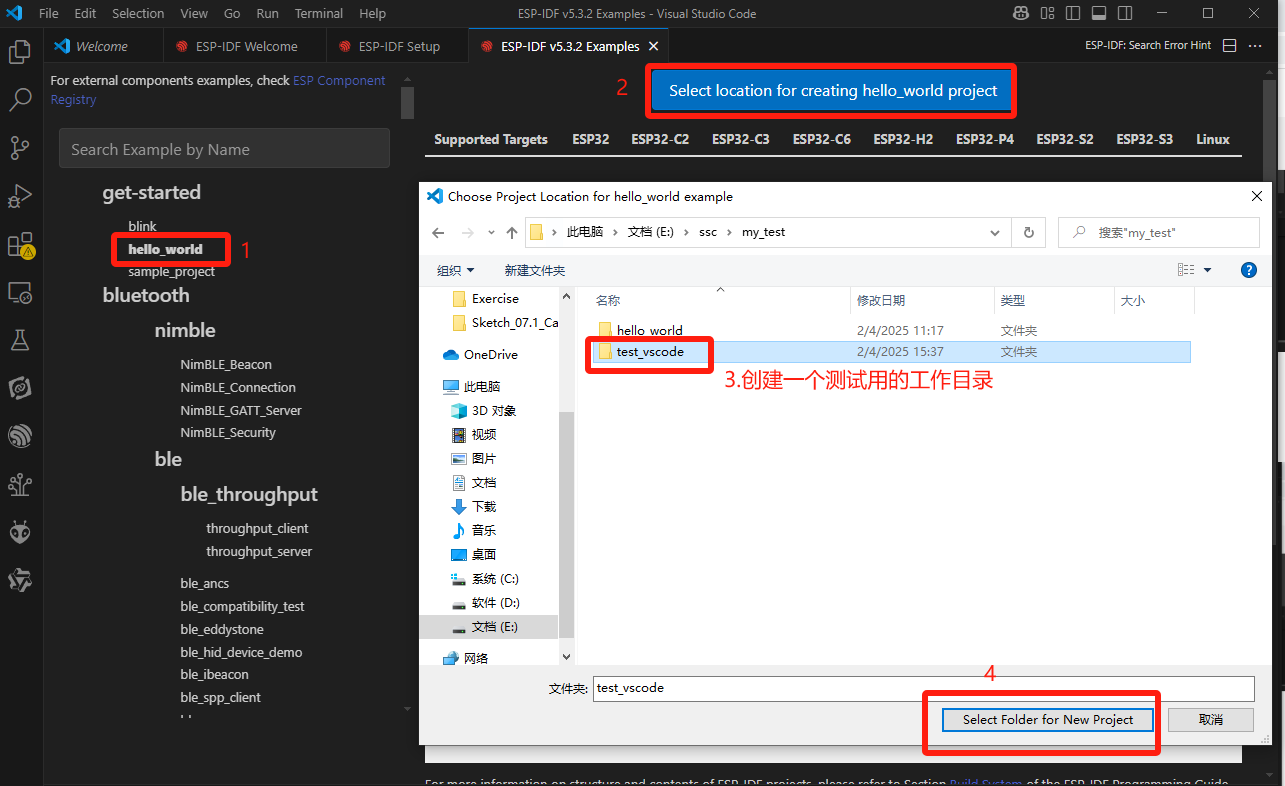1285x786 pixels.
Task: Open the Source Control view
Action: [x=20, y=148]
